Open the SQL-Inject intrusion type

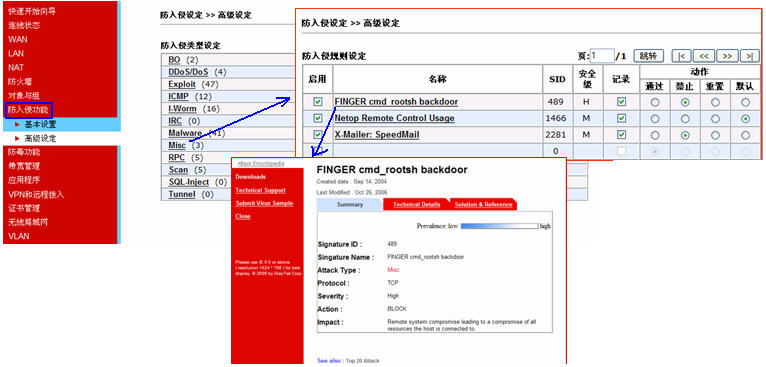pos(189,182)
